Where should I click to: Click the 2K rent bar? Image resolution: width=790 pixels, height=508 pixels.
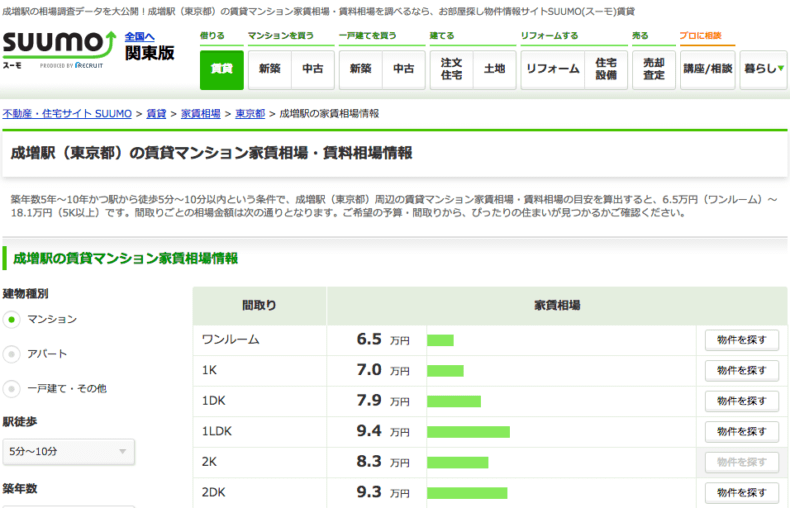(x=457, y=462)
